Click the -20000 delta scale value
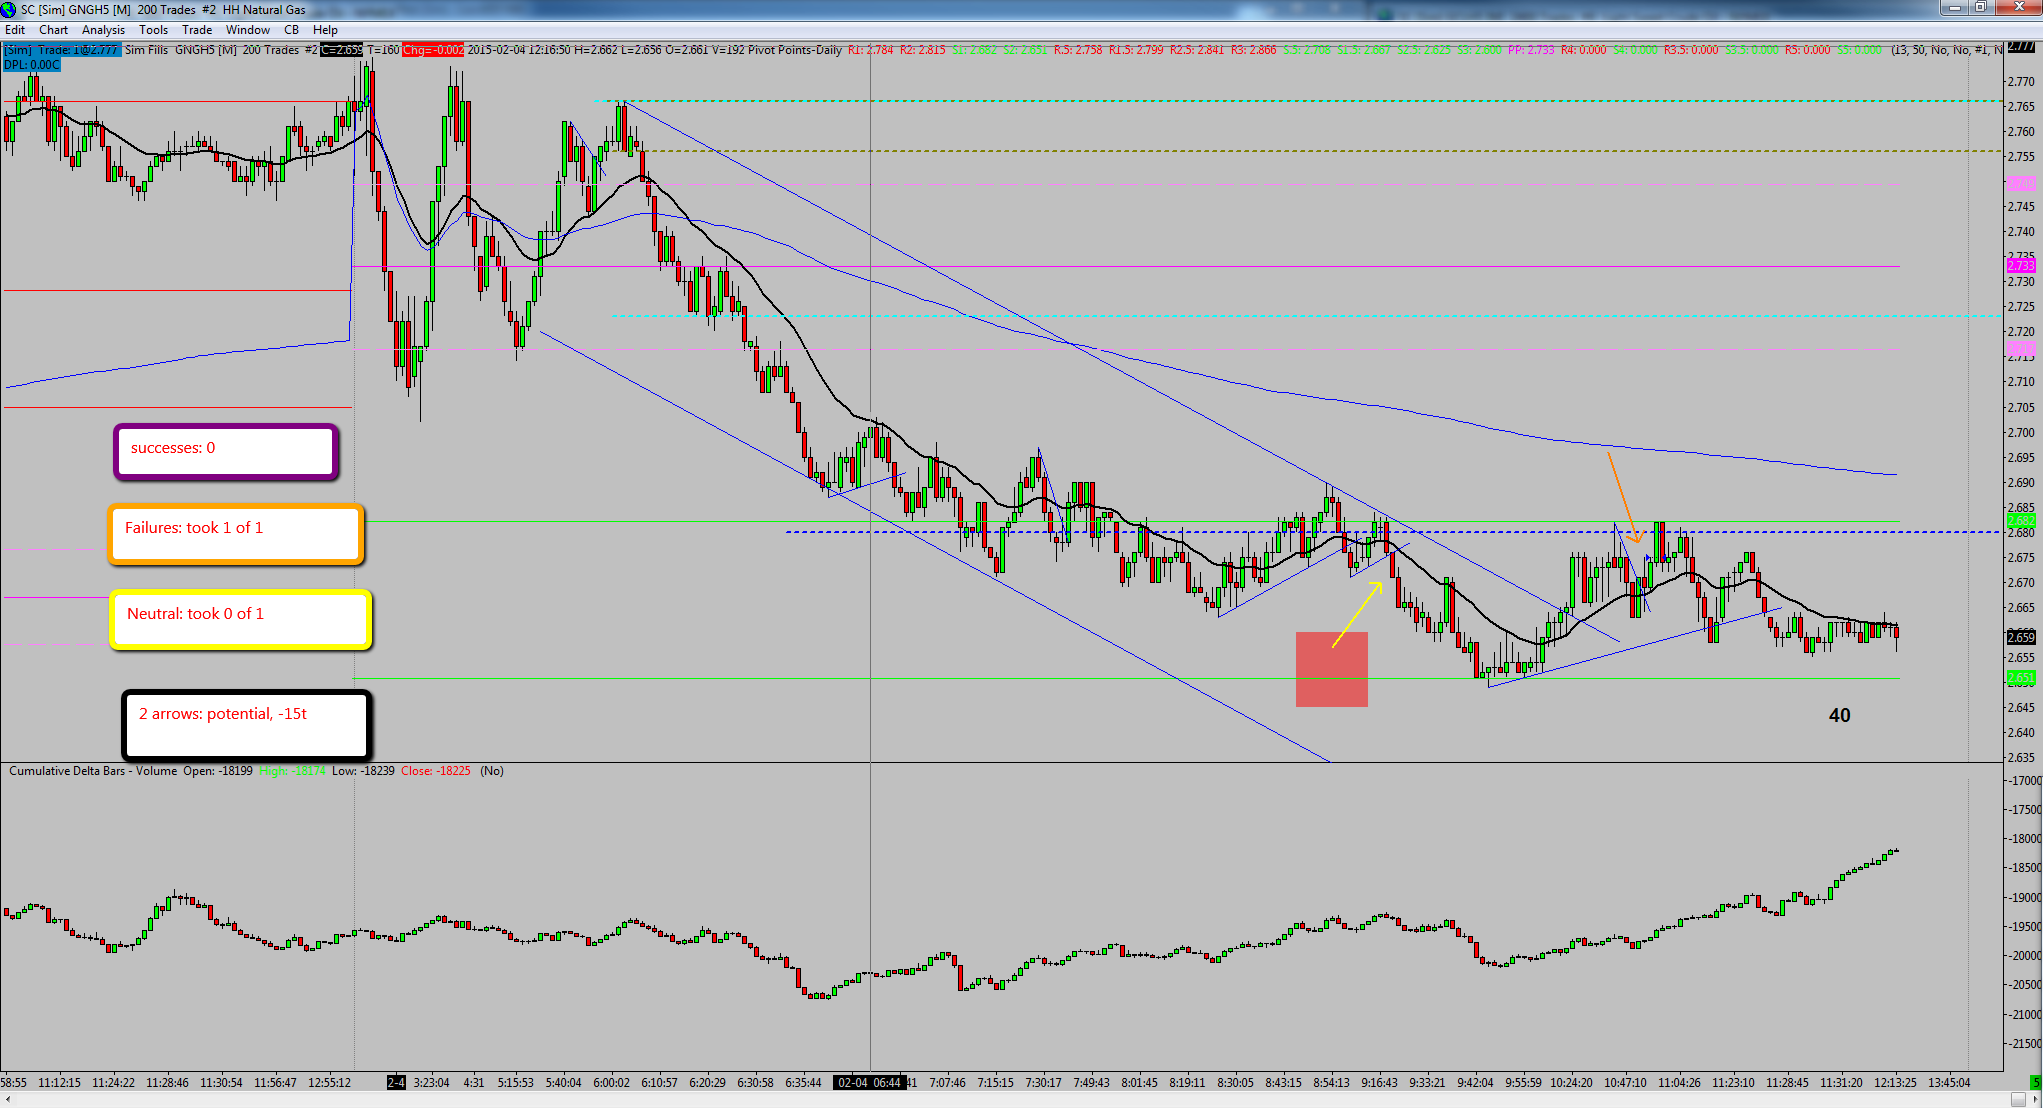 point(2024,956)
